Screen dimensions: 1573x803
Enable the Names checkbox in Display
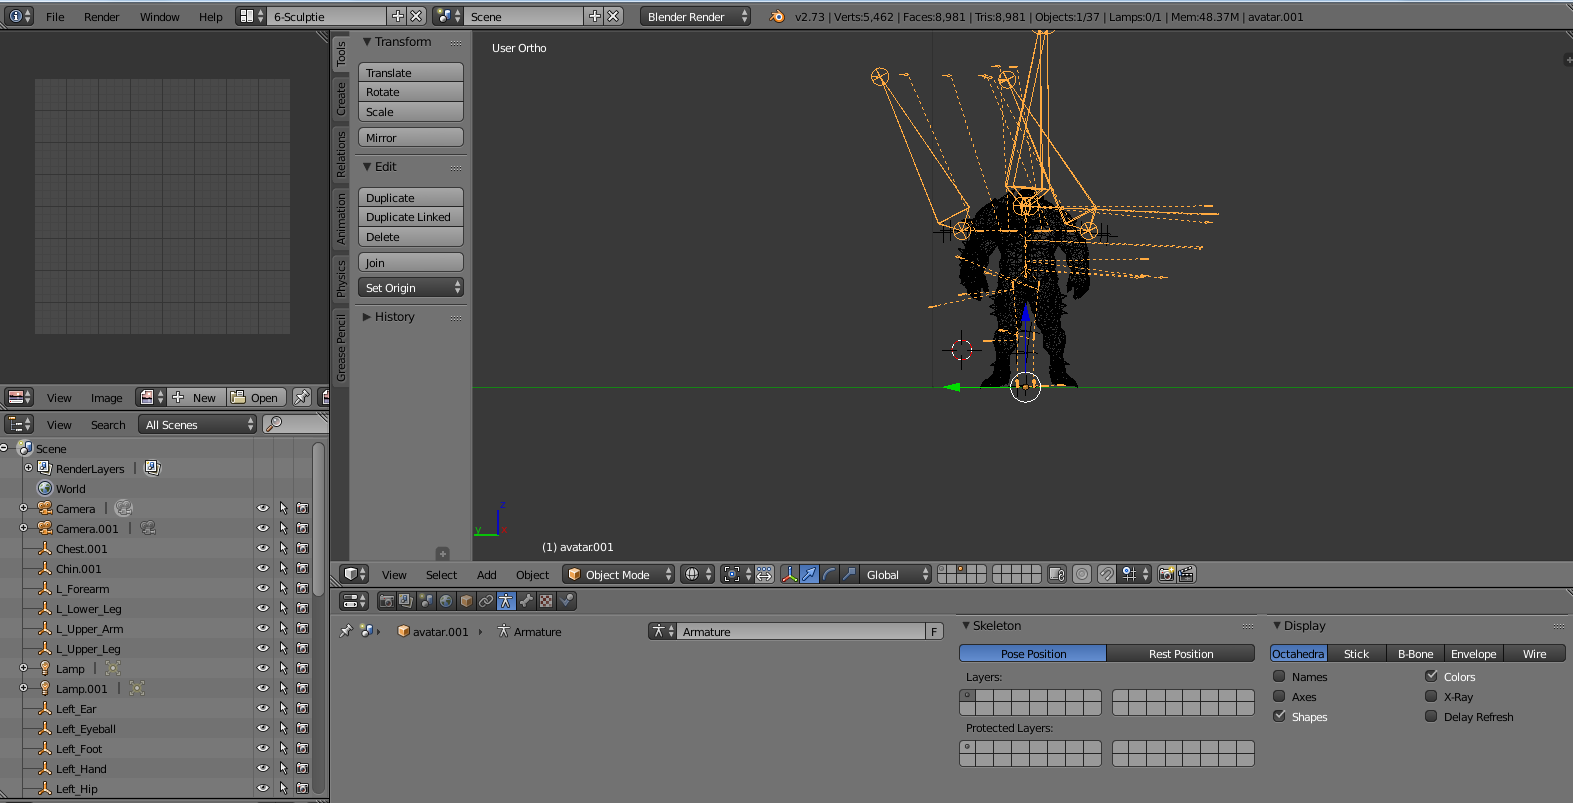pyautogui.click(x=1279, y=676)
